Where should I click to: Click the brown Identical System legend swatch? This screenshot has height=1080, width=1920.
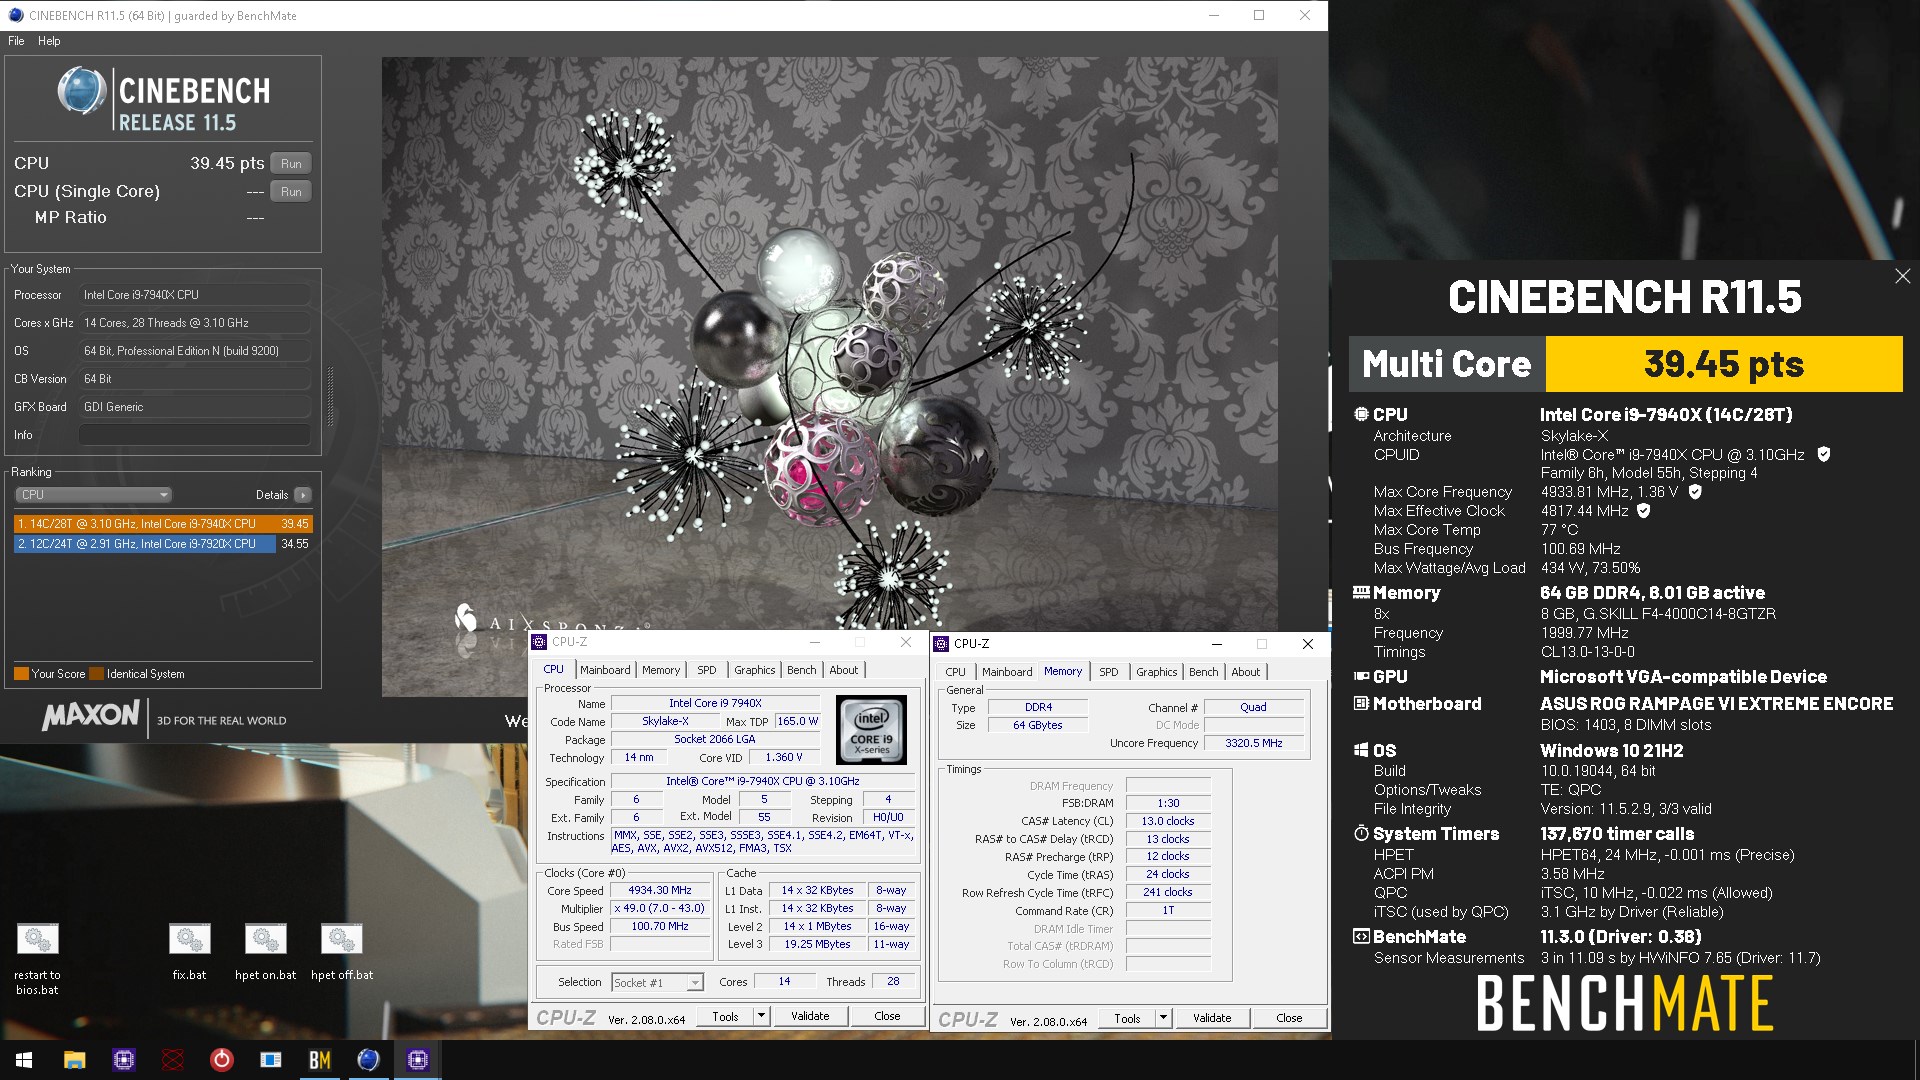coord(96,674)
